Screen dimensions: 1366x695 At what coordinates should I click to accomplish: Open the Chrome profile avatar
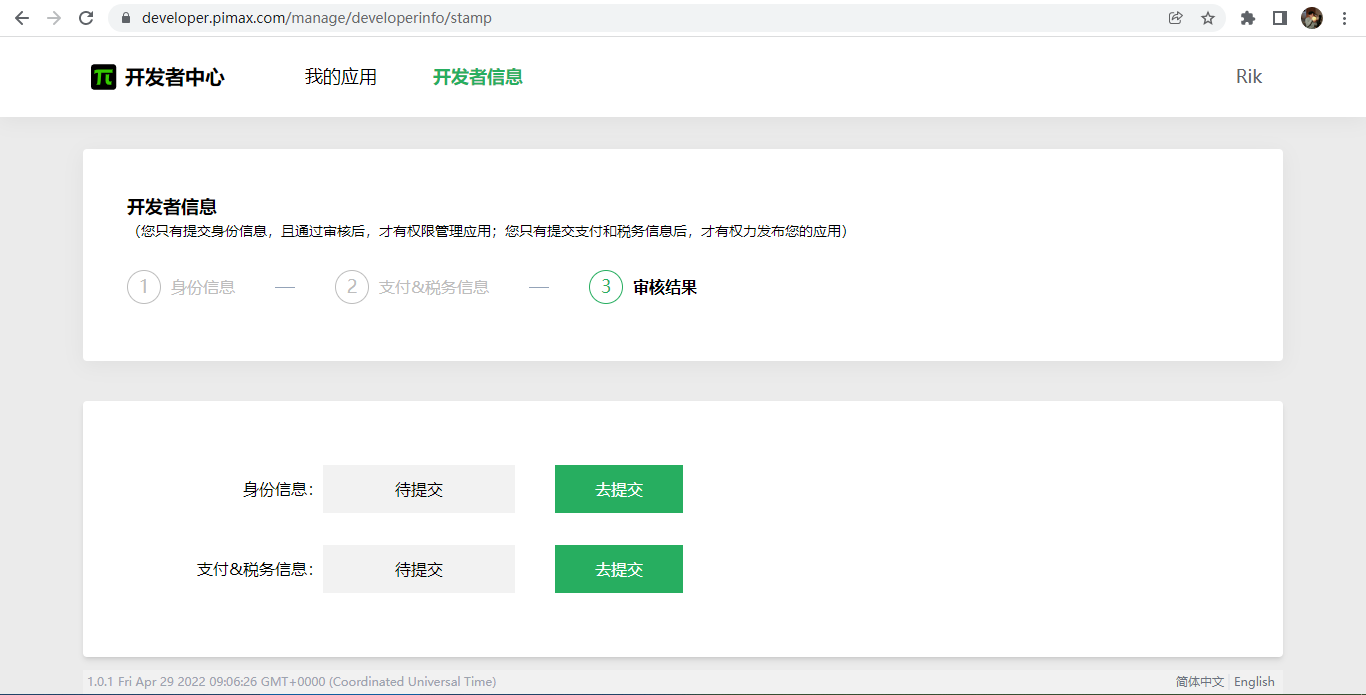coord(1312,18)
